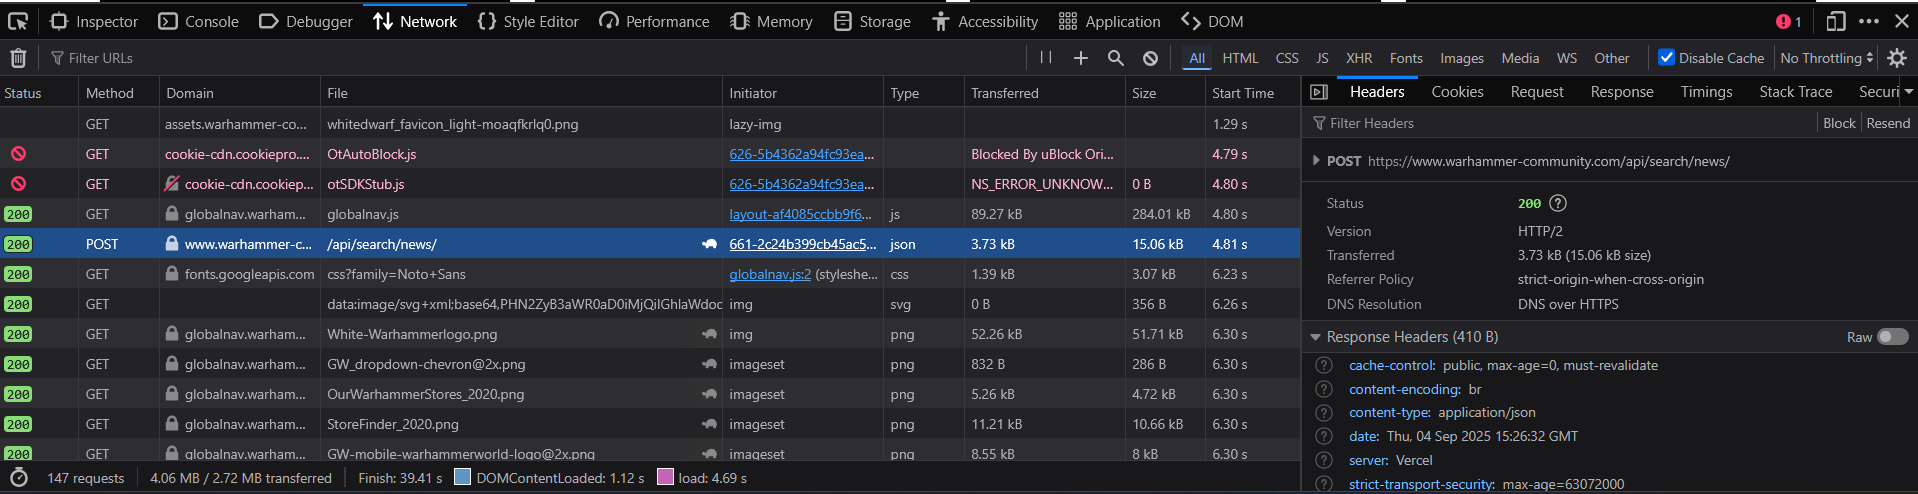Open the network search magnifier
The width and height of the screenshot is (1918, 494).
click(x=1116, y=58)
